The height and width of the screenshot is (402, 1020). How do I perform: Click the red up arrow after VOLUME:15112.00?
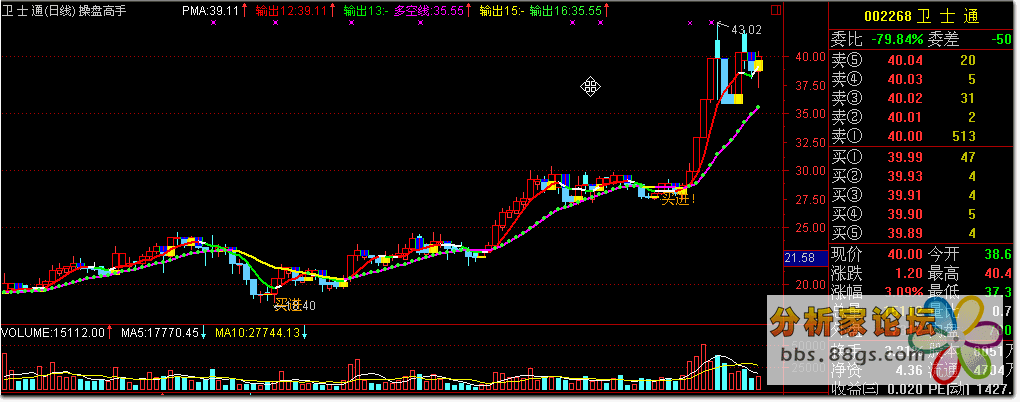[x=110, y=333]
